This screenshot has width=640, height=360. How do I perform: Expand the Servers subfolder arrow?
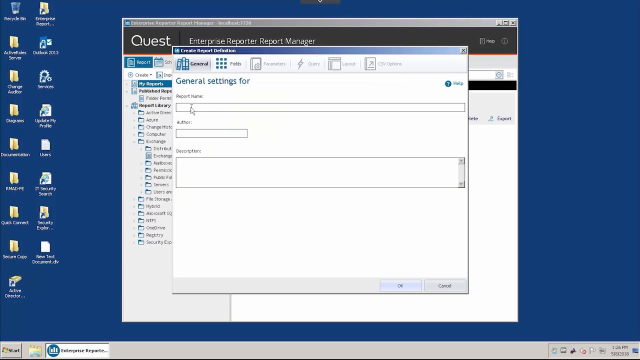click(142, 185)
